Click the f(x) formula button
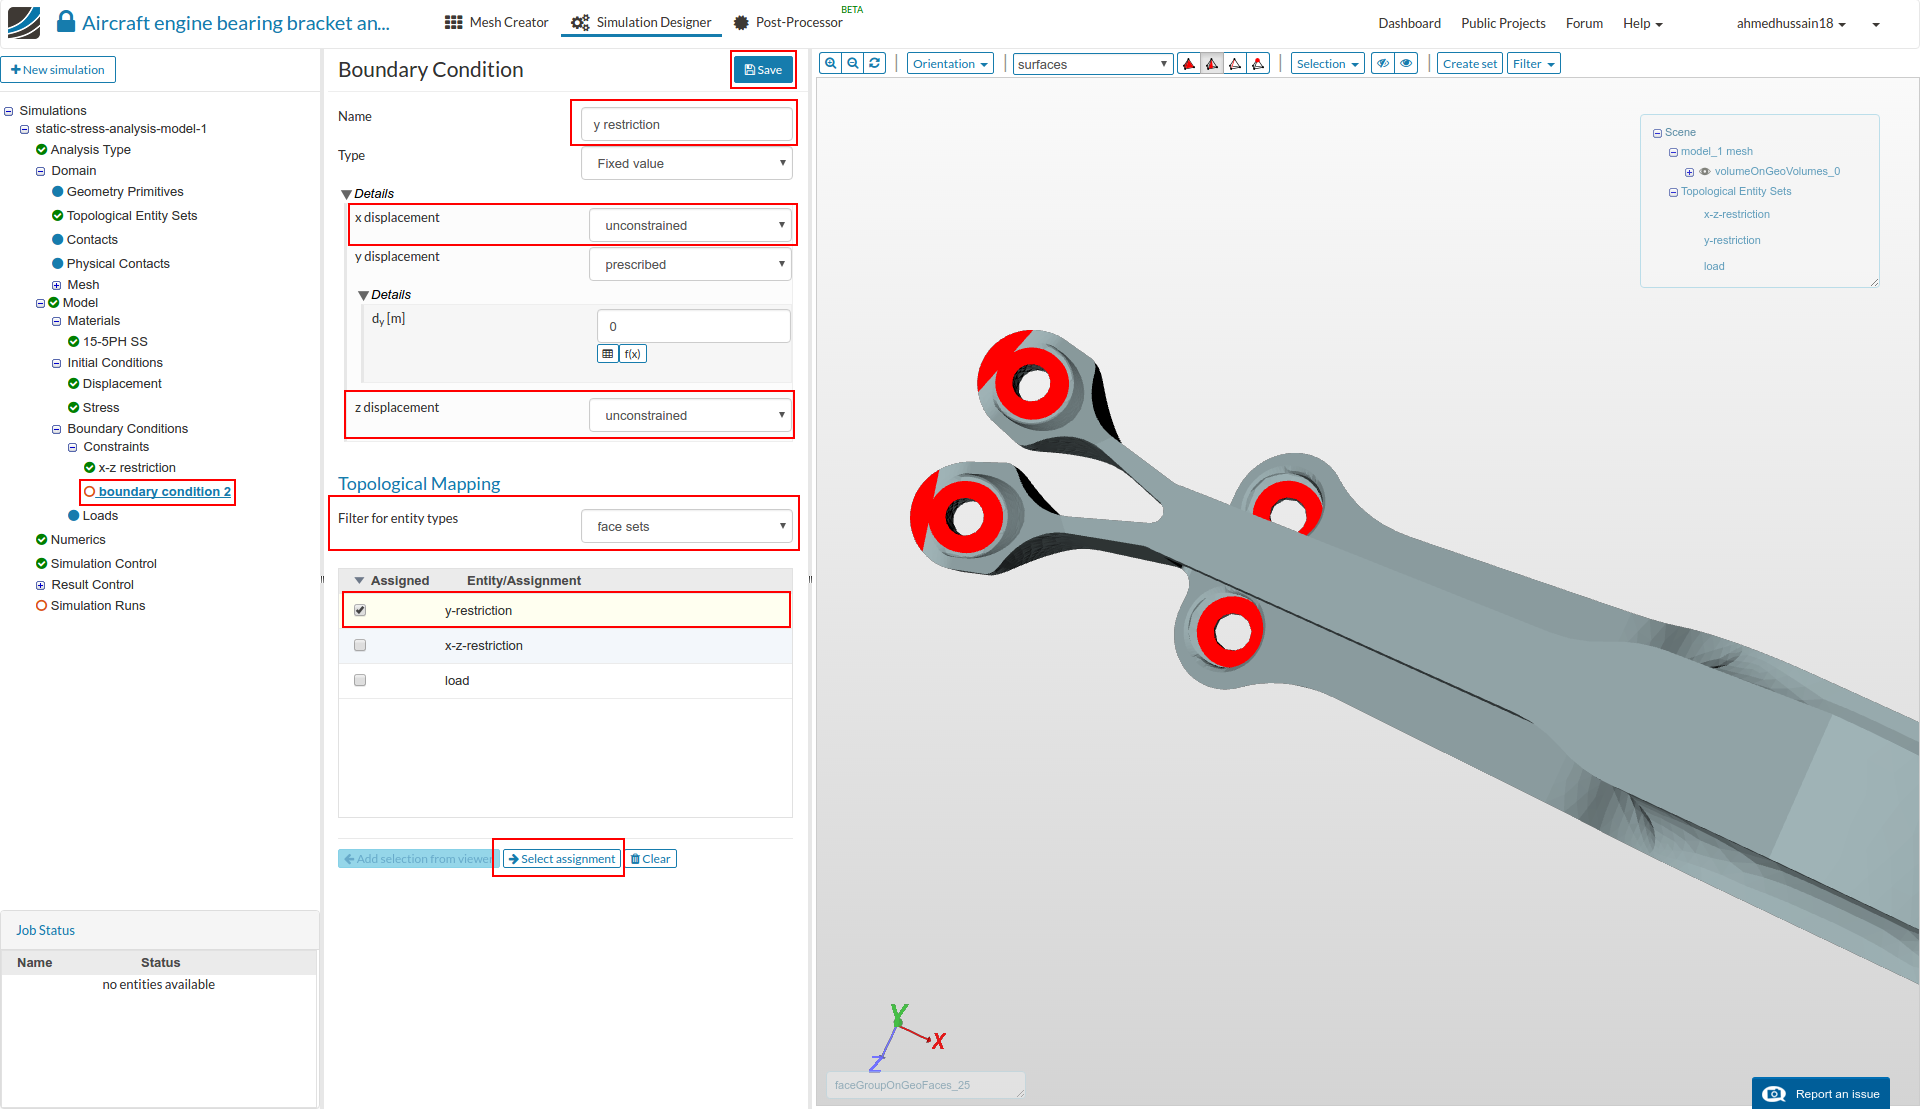1920x1109 pixels. (x=632, y=354)
